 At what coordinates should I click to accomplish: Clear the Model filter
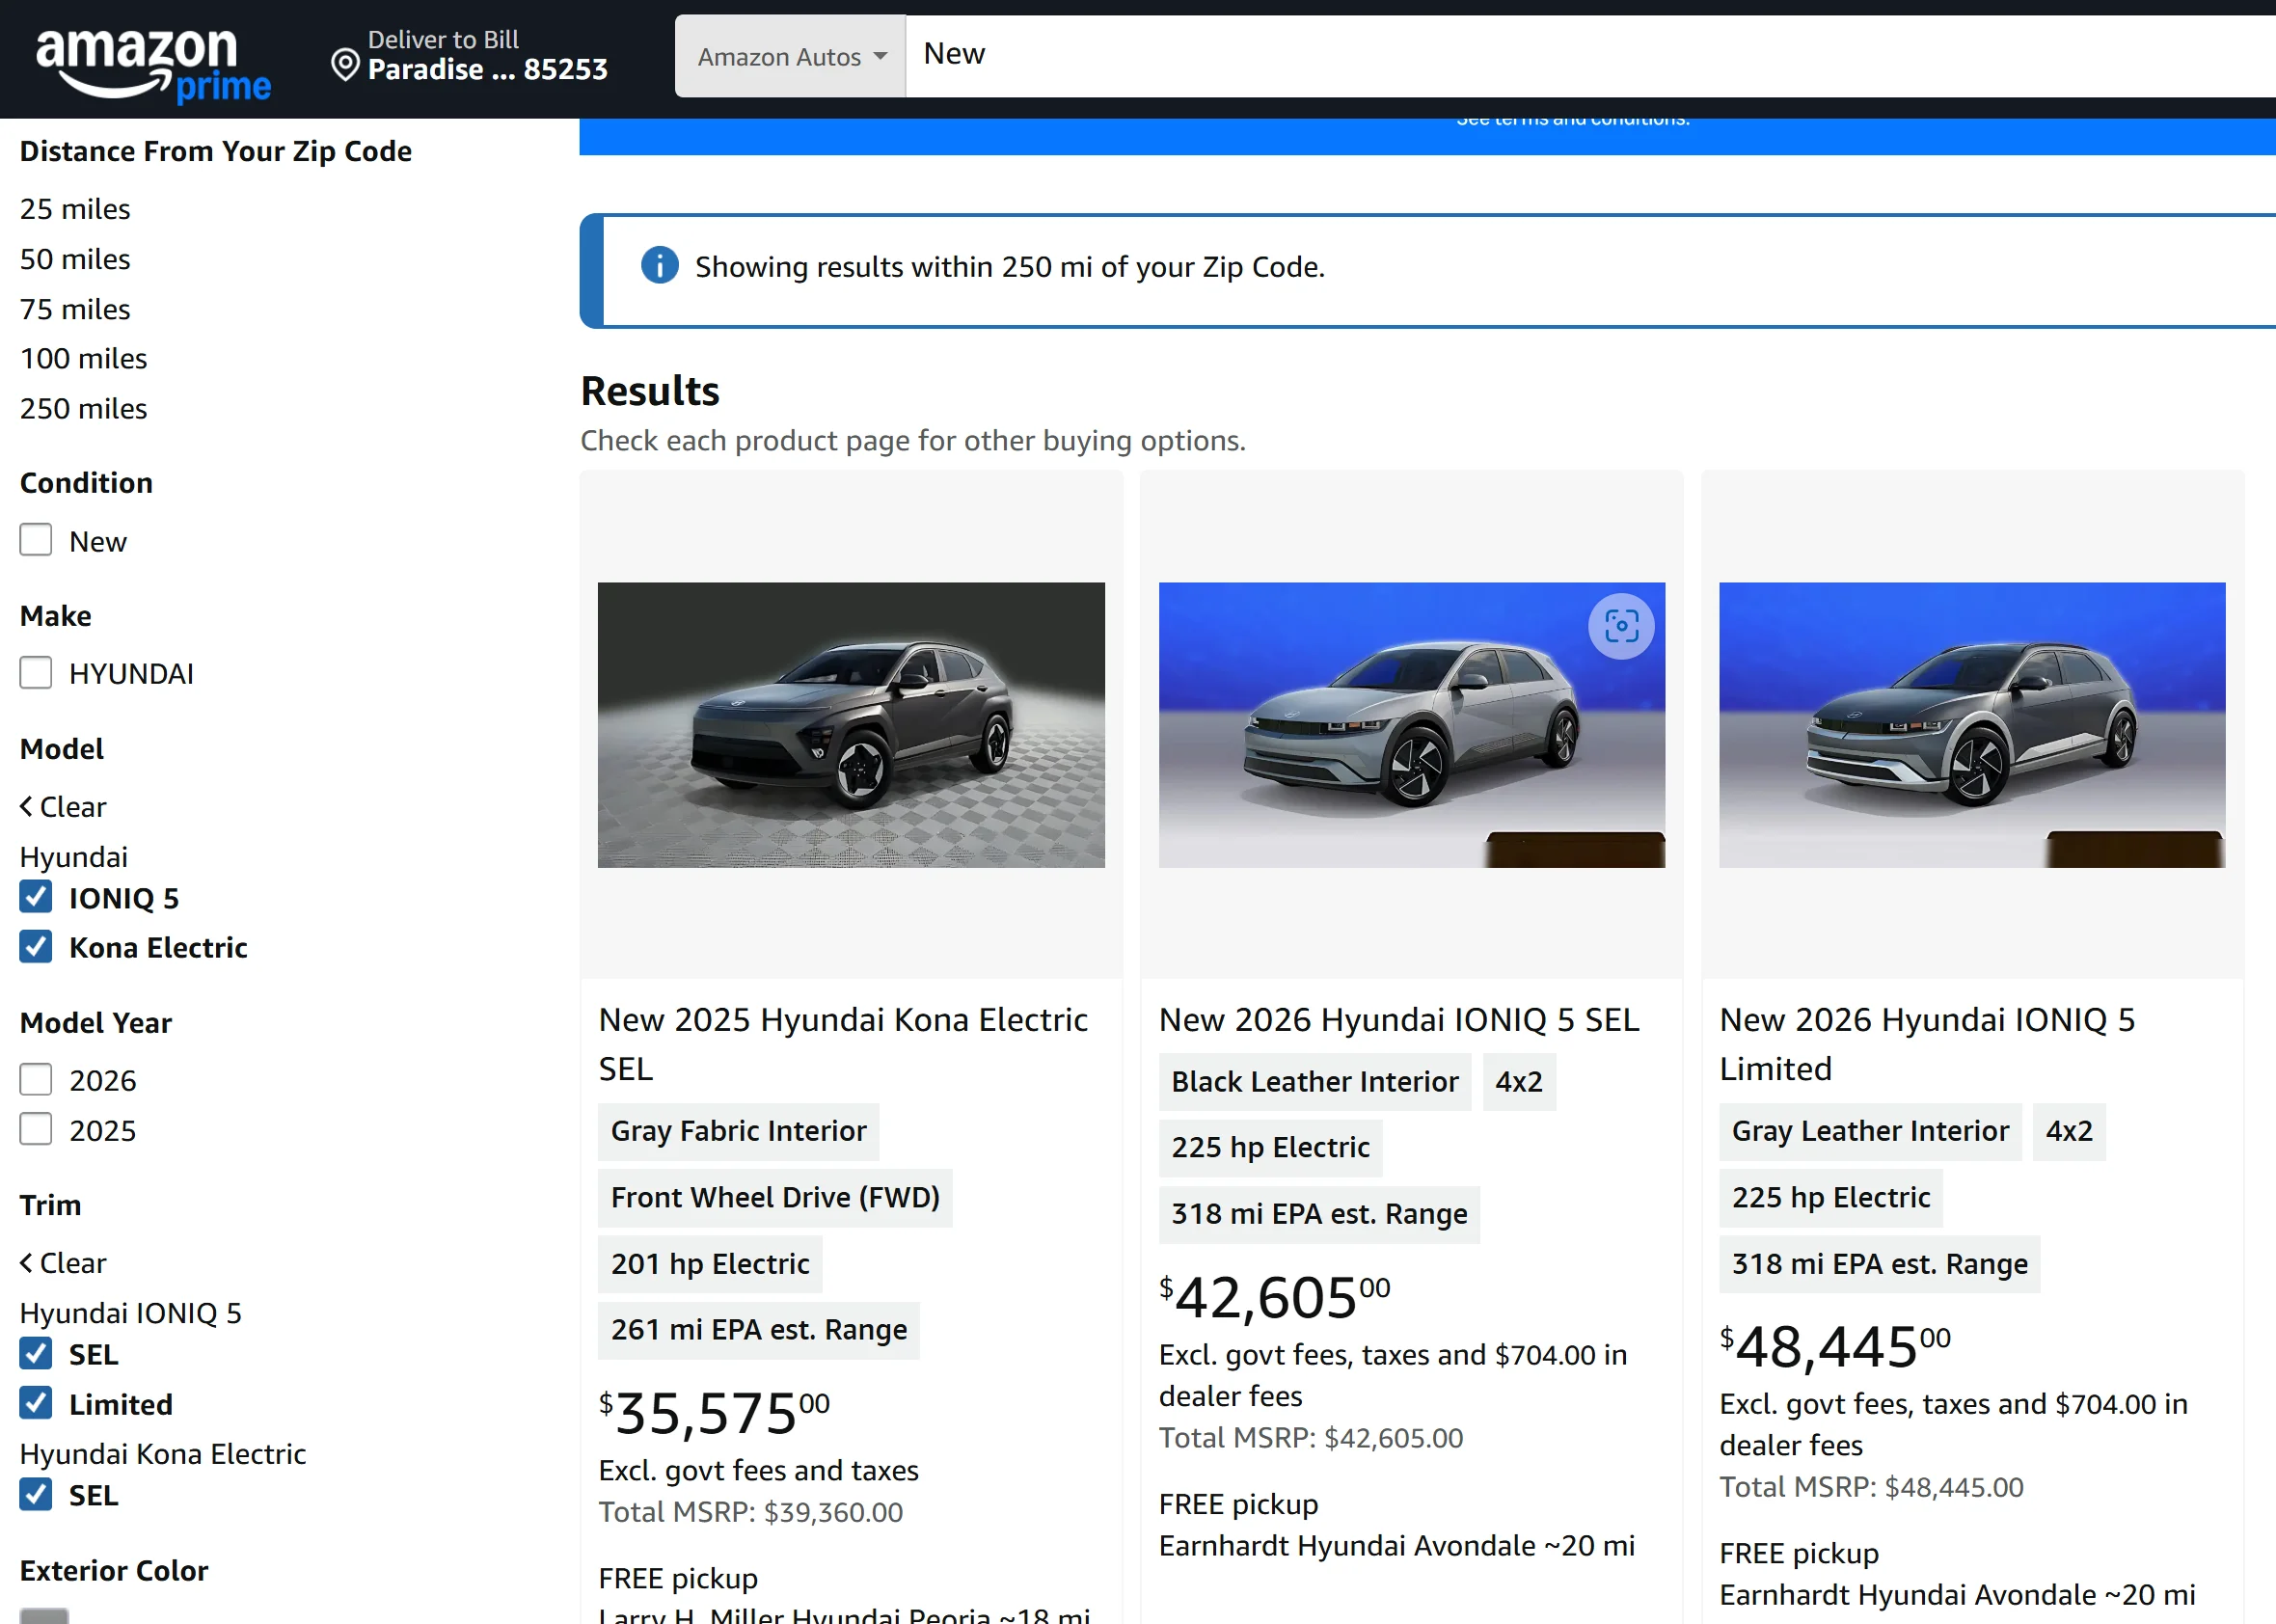(x=63, y=806)
